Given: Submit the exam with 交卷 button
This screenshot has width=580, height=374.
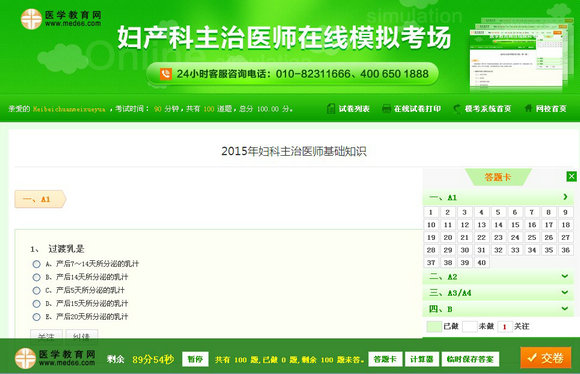Looking at the screenshot, I should [x=546, y=358].
